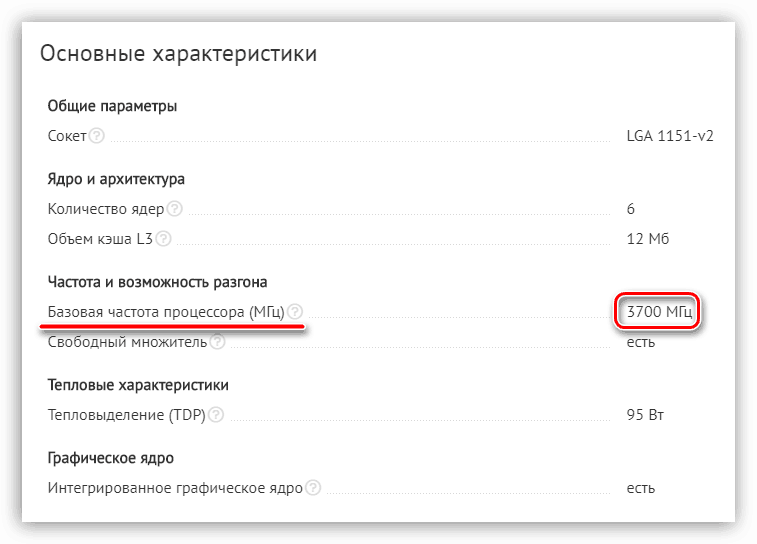This screenshot has width=757, height=544.
Task: Select the Общие параметры section title
Action: [112, 106]
